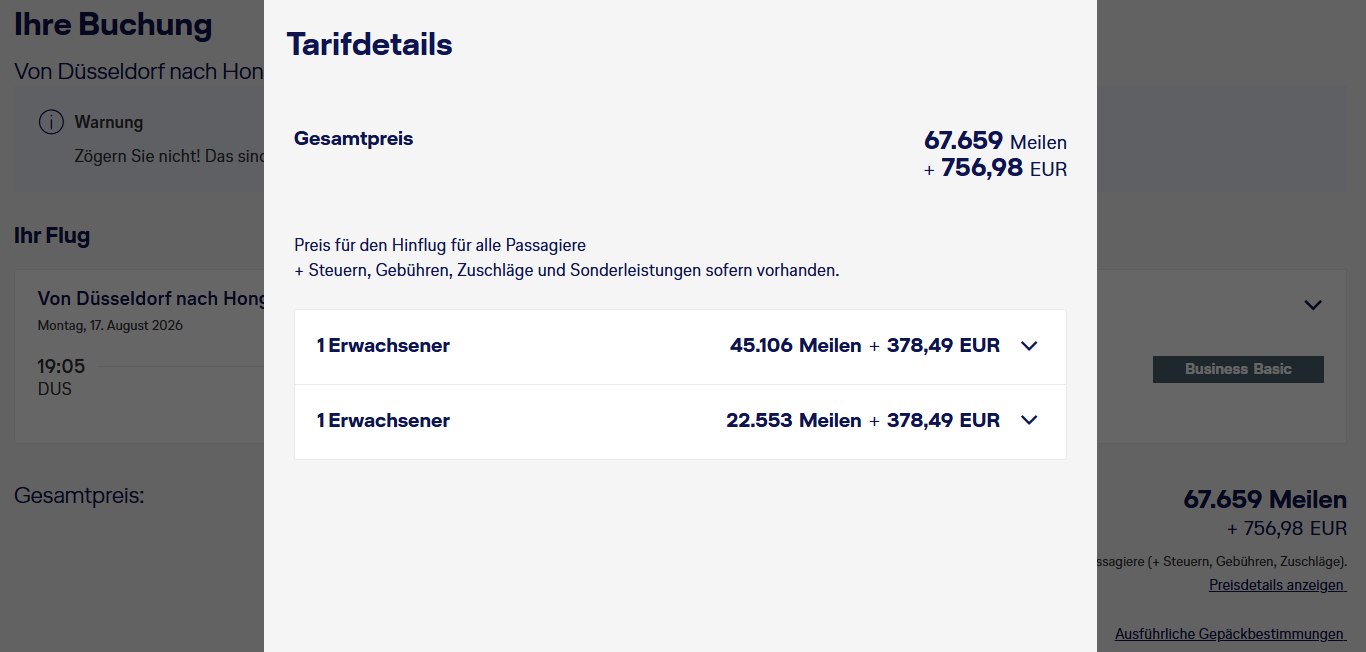The height and width of the screenshot is (652, 1366).
Task: Select the Business Basic fare label
Action: [x=1237, y=369]
